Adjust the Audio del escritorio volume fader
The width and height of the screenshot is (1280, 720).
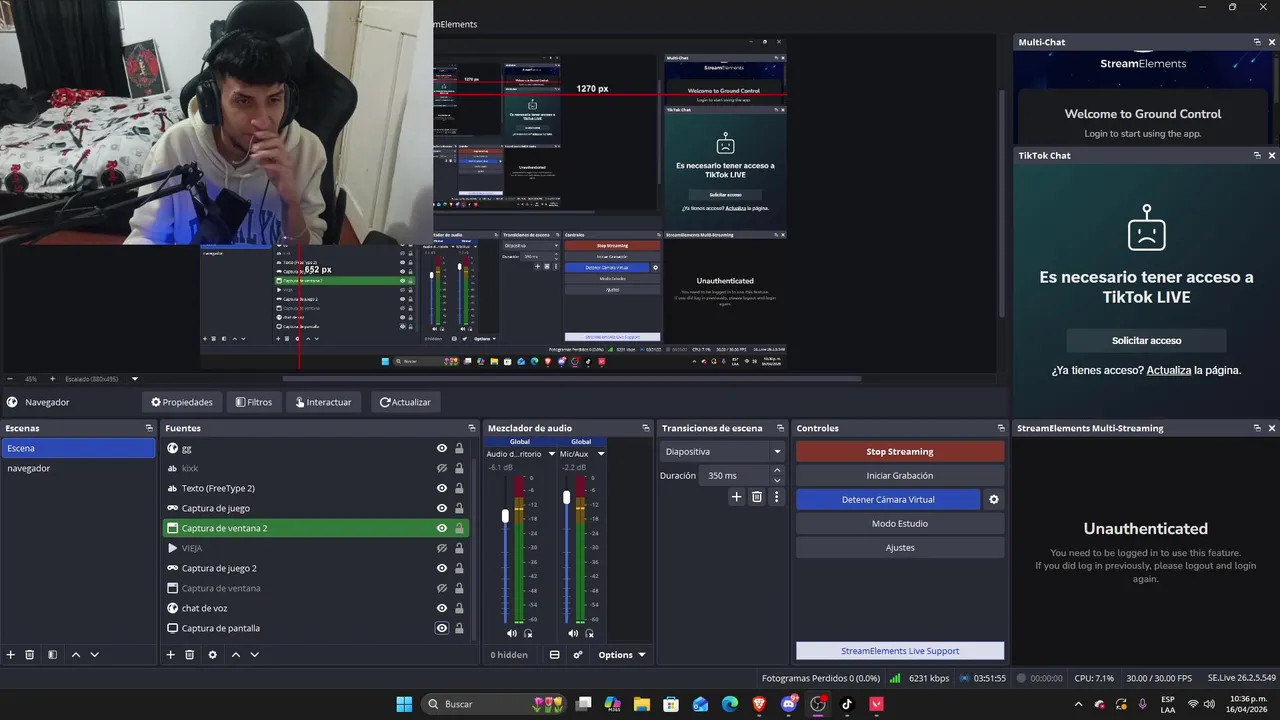click(x=505, y=515)
